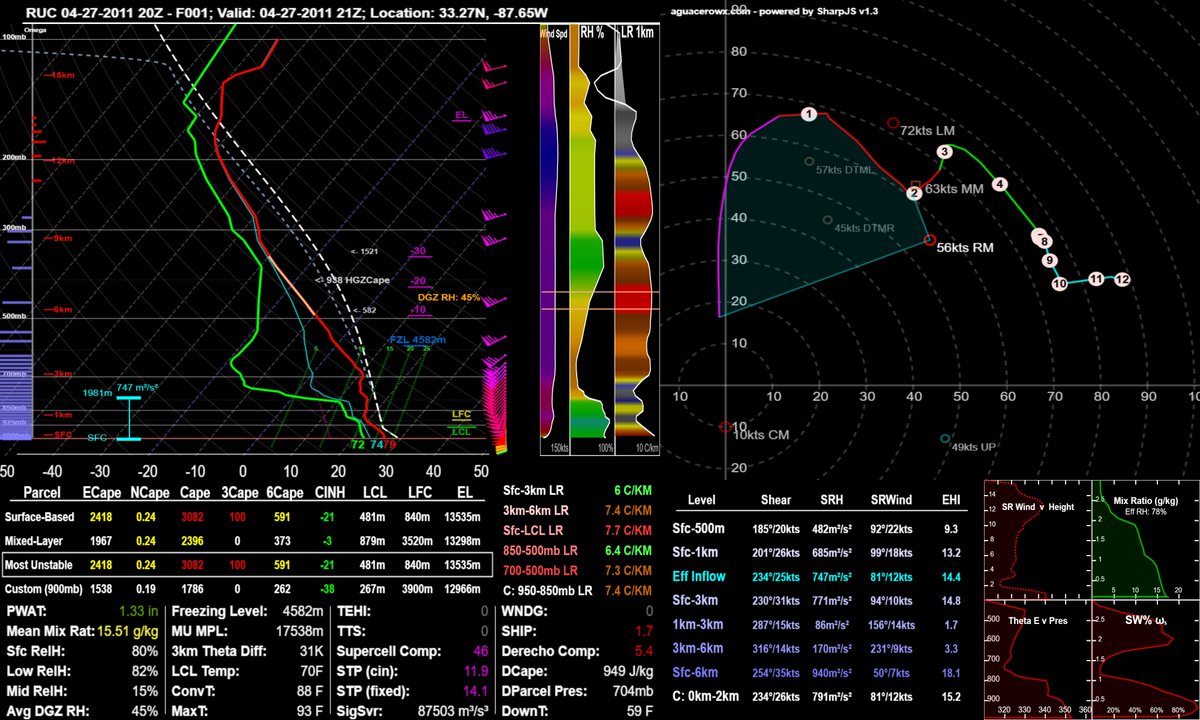Click the FZL 4582m label on Skew-T
Image resolution: width=1200 pixels, height=720 pixels.
tap(419, 339)
